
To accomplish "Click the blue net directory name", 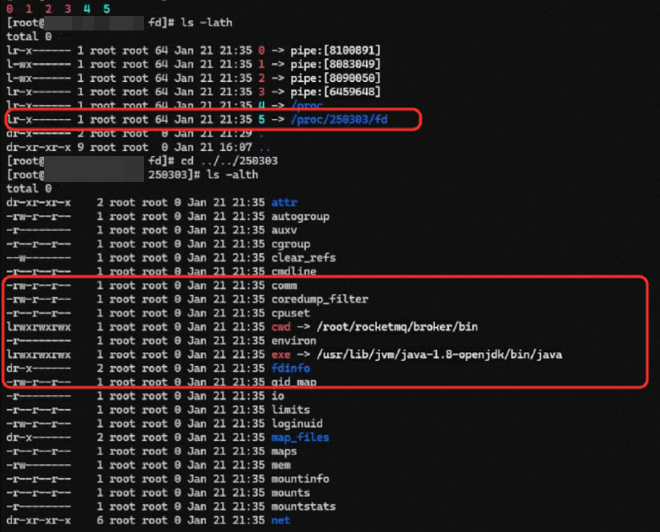I will point(280,520).
